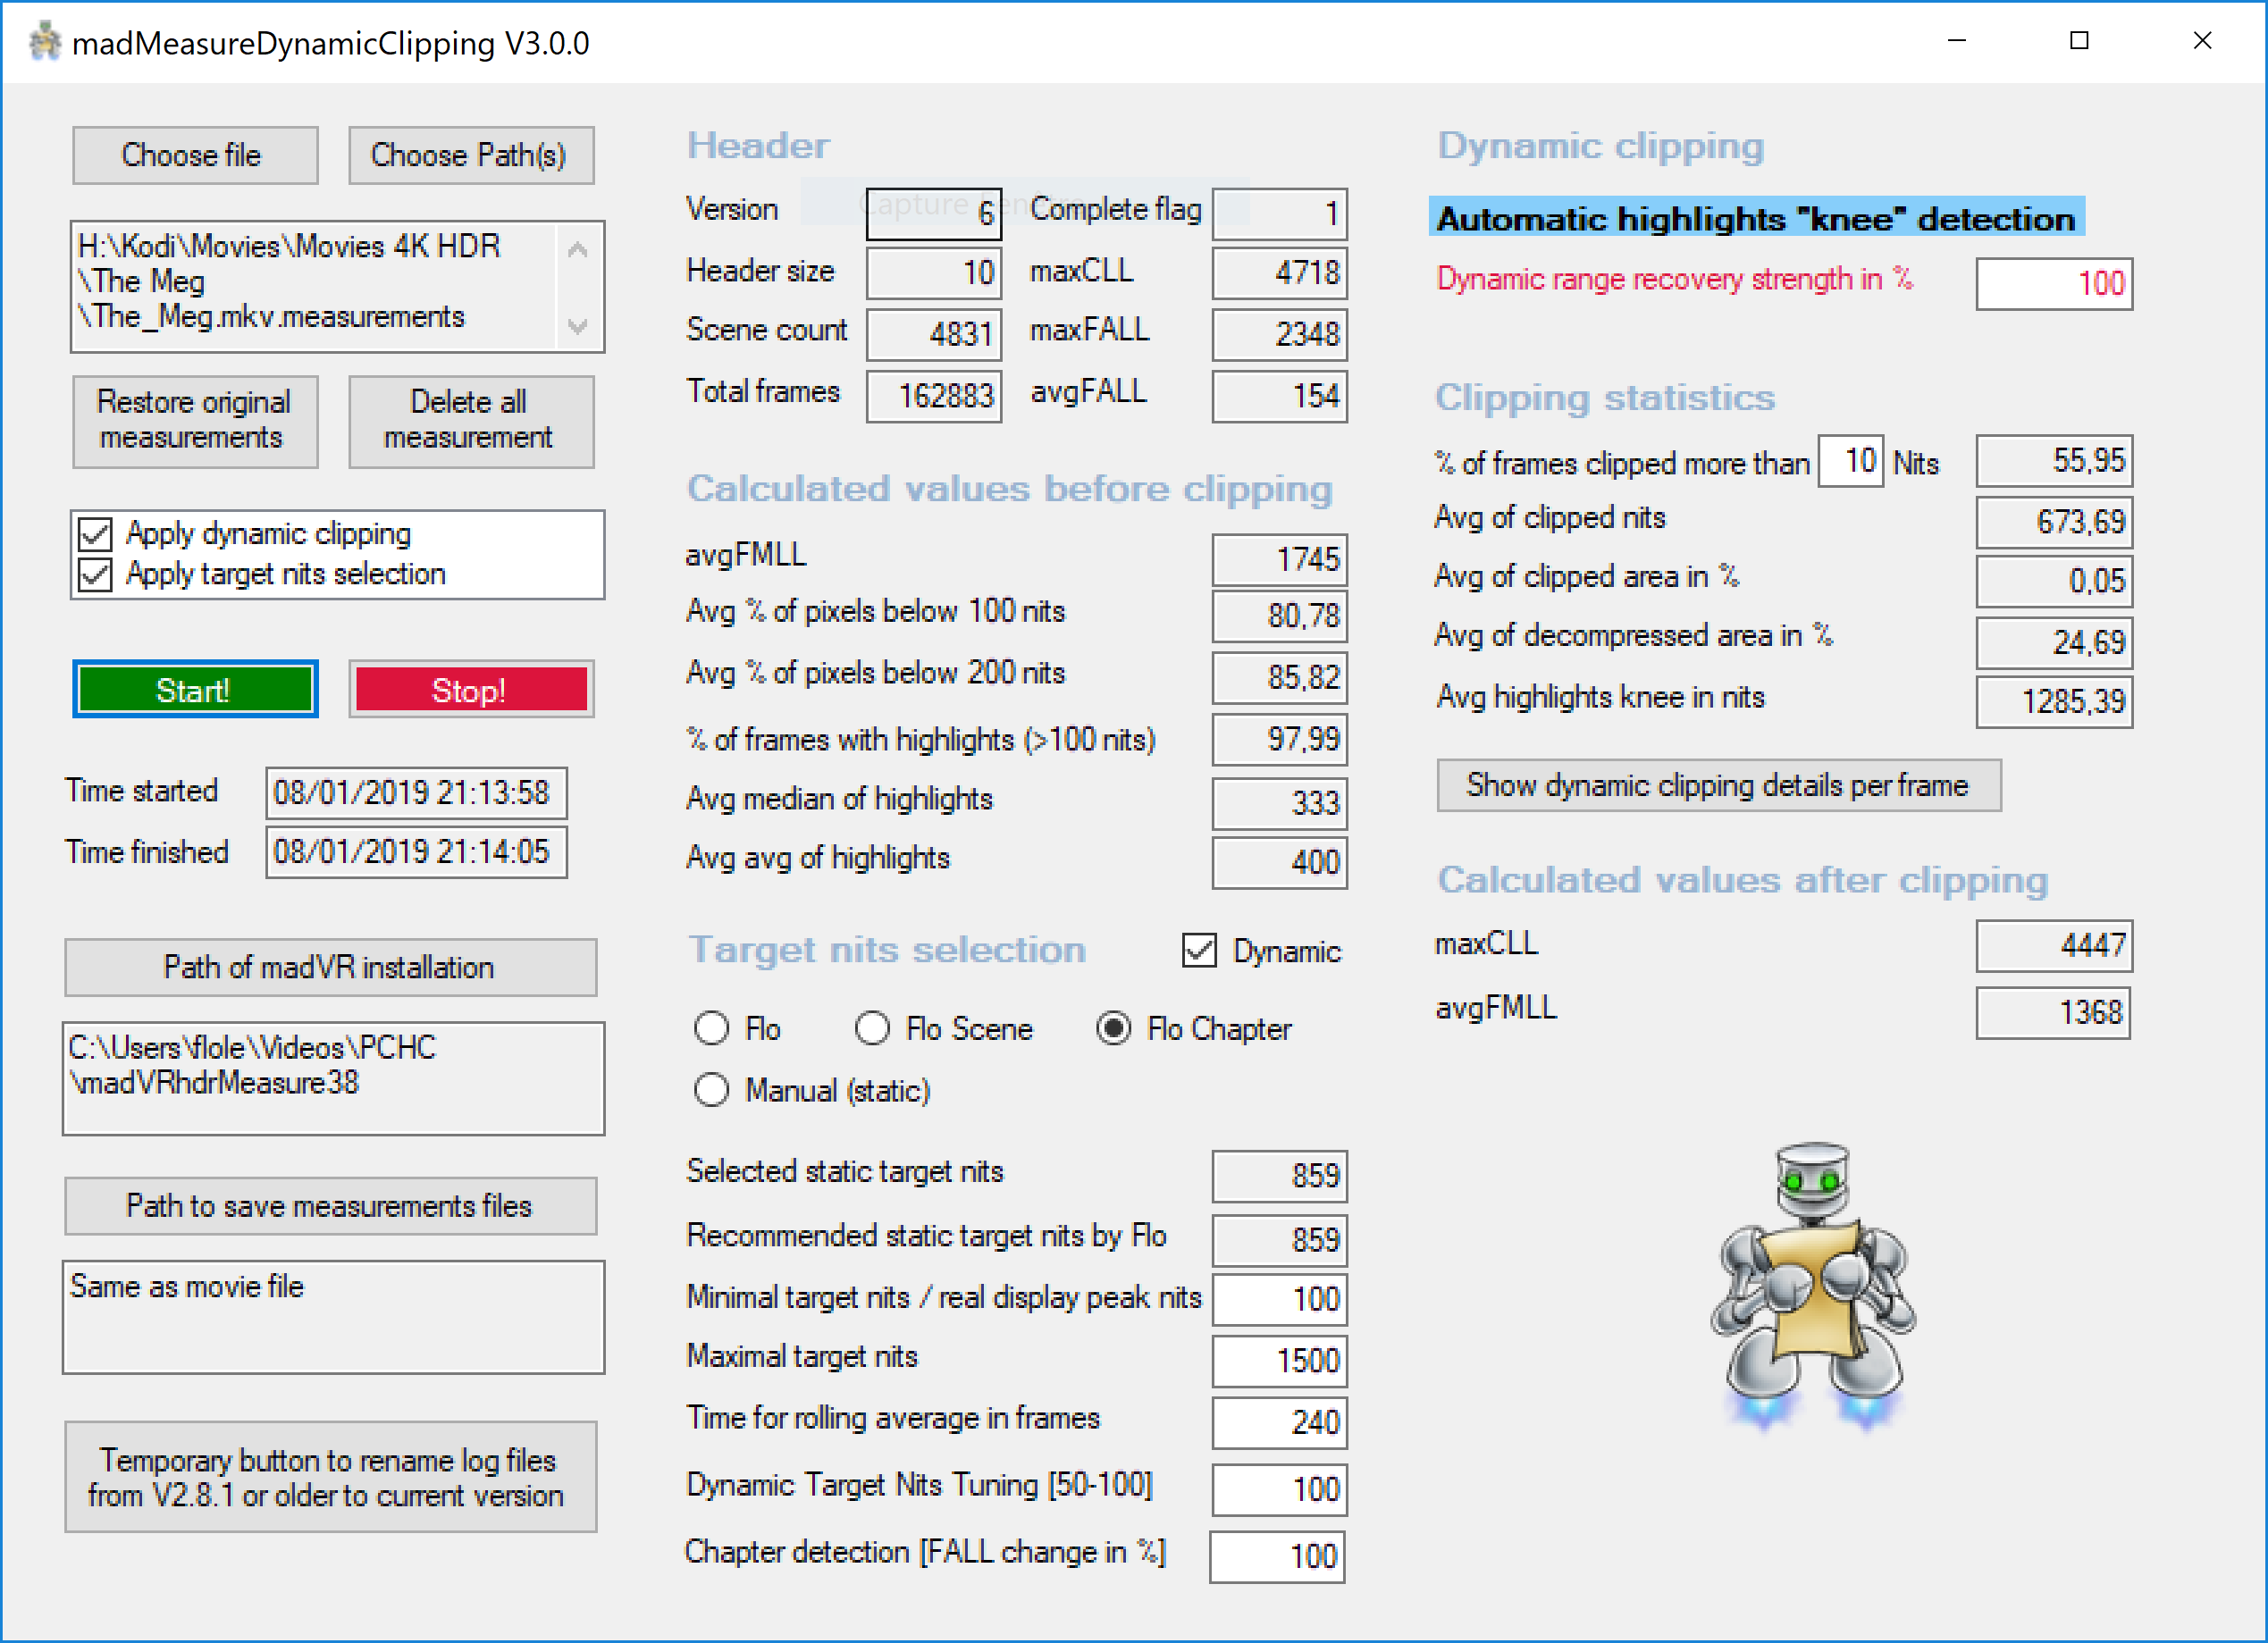Click avgFMLL after clipping value 1368
The width and height of the screenshot is (2268, 1643).
pos(2053,1012)
